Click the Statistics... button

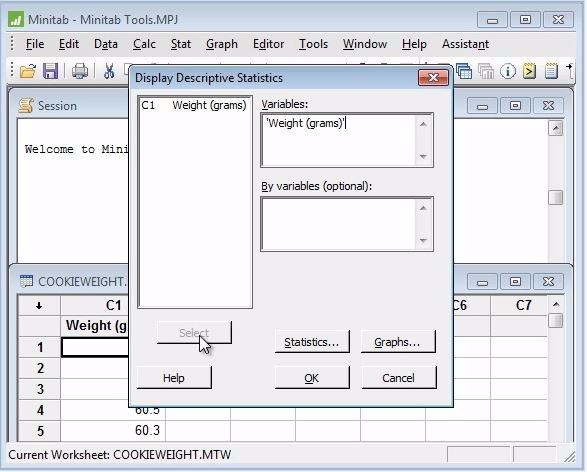312,342
